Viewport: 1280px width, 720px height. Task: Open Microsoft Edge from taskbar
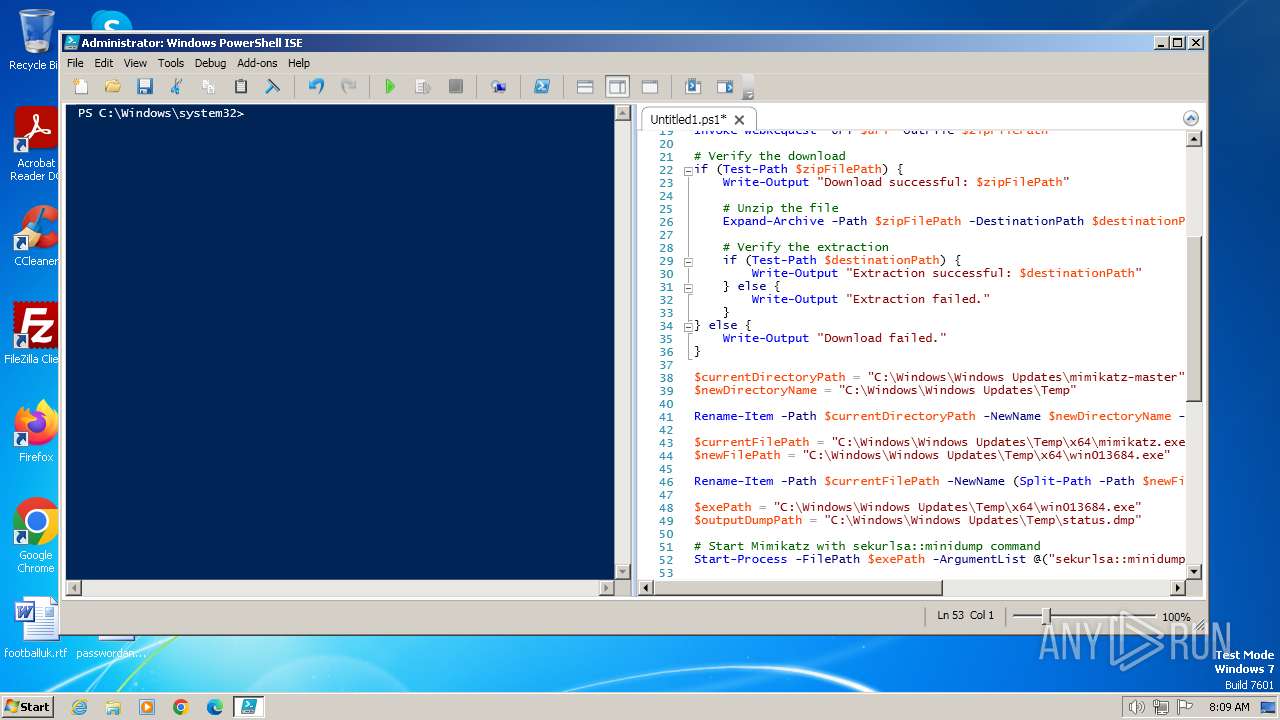point(215,707)
